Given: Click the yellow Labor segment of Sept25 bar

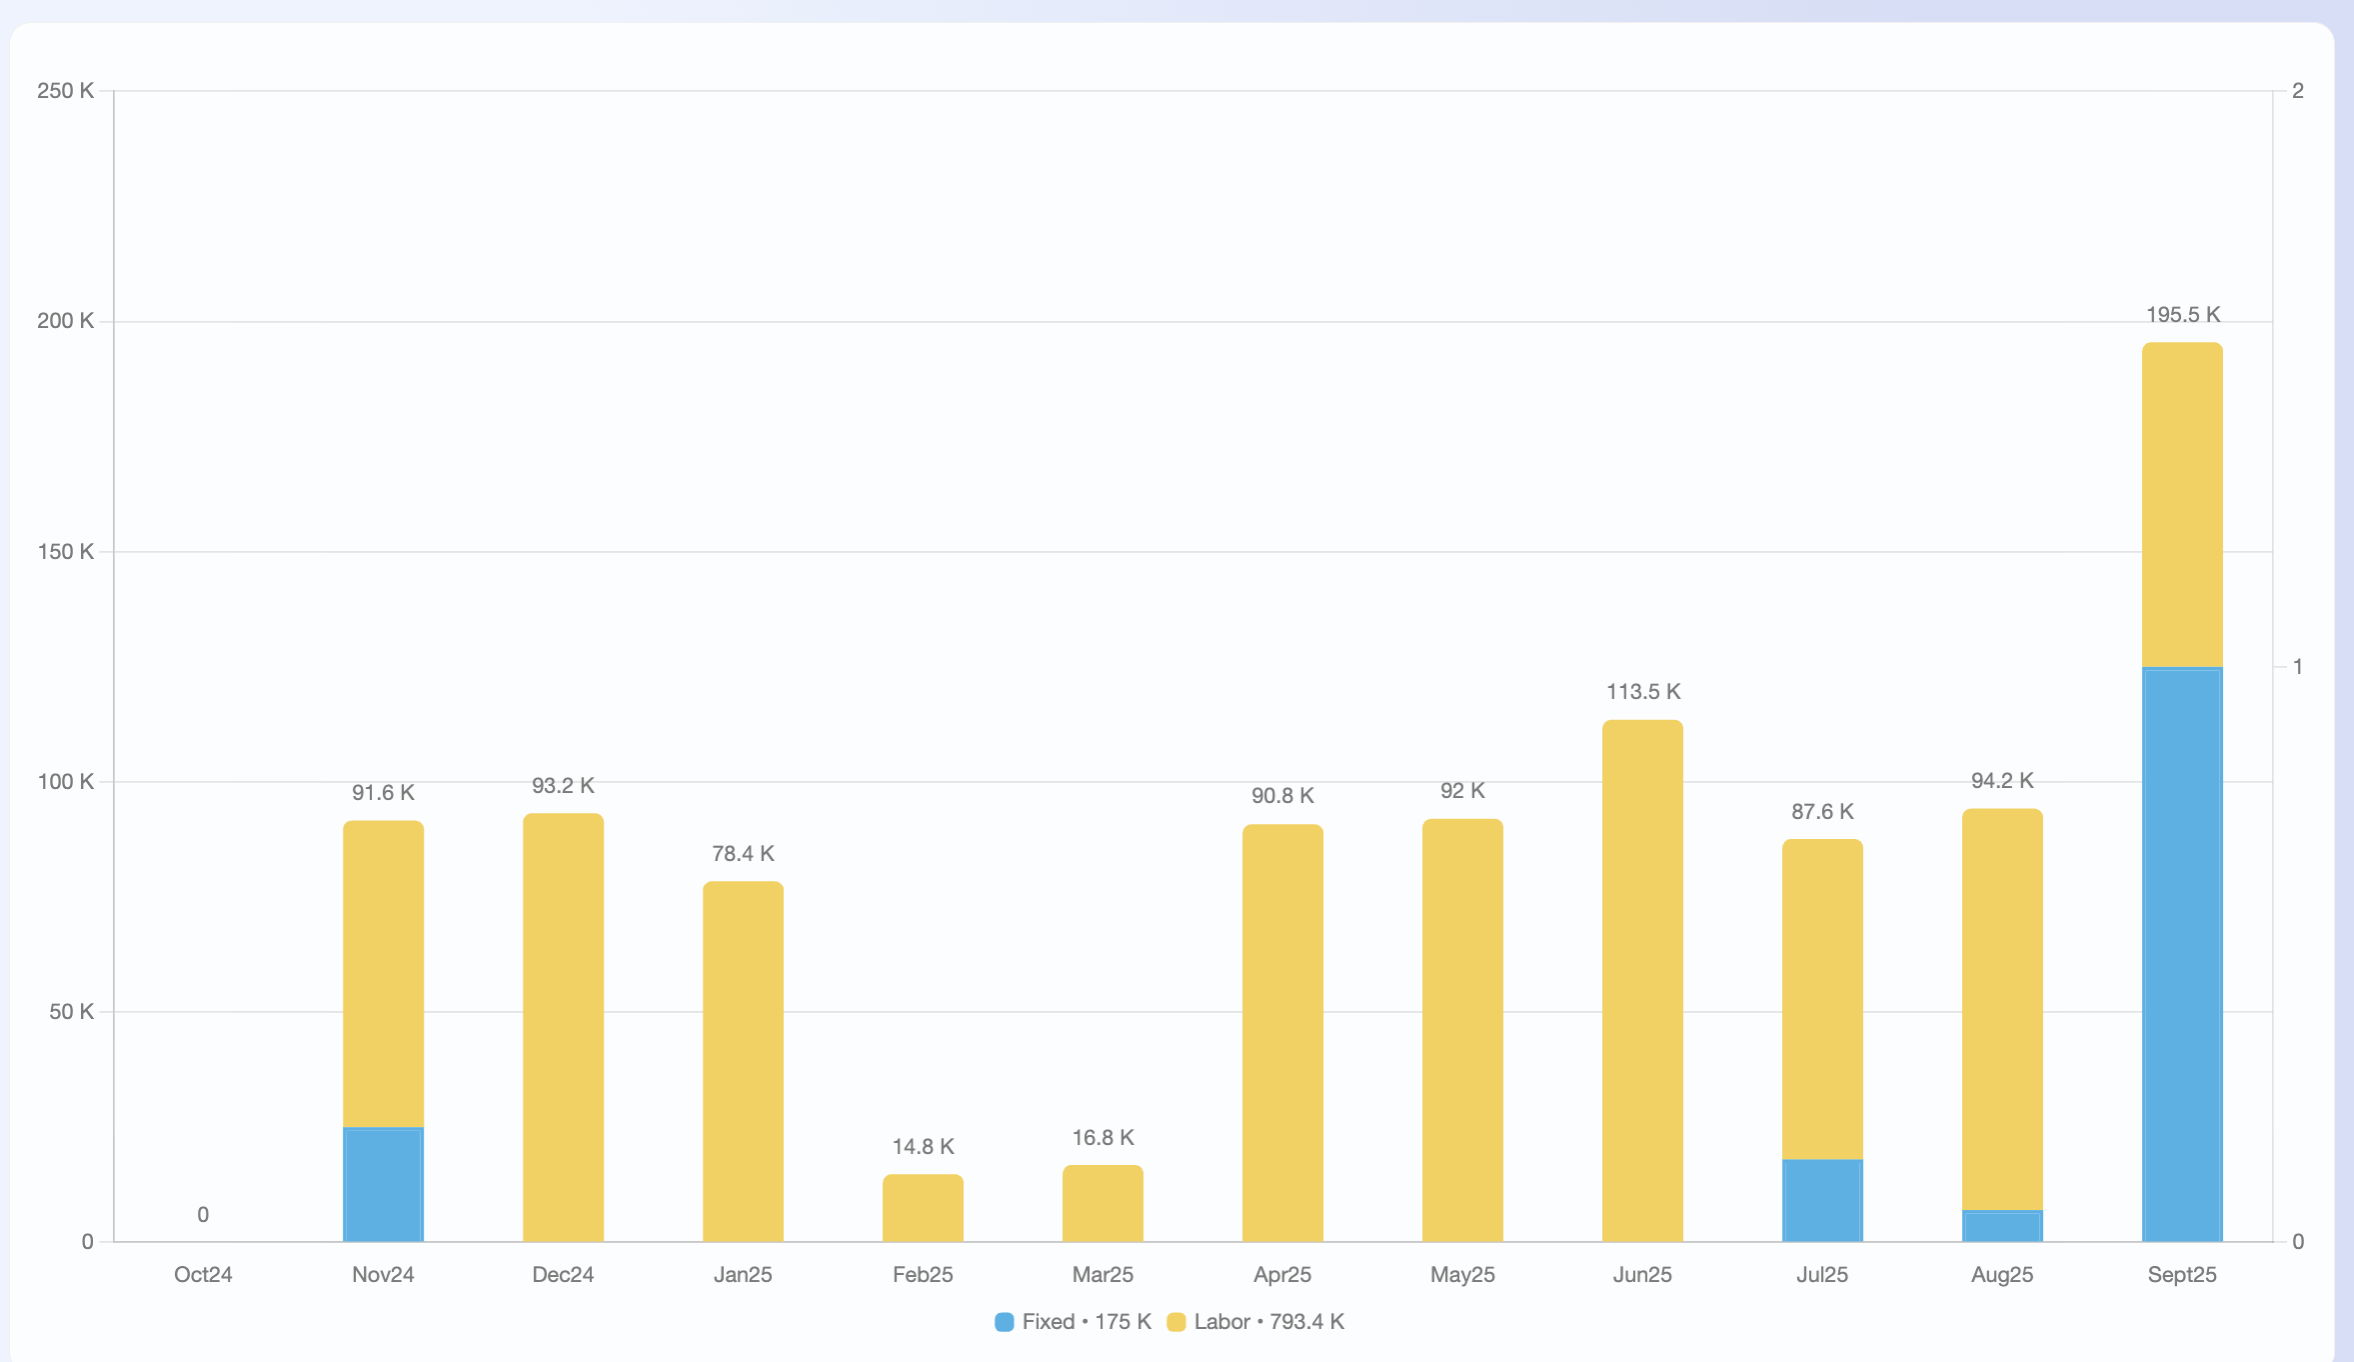Looking at the screenshot, I should coord(2182,505).
